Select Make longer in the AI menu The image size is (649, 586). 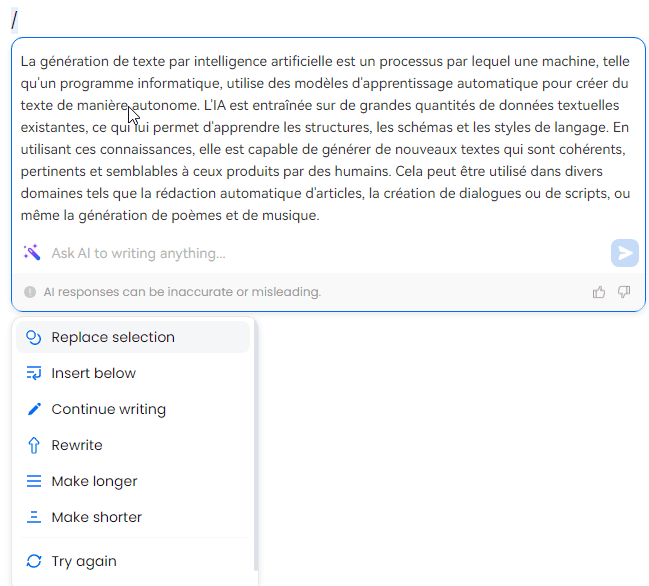click(x=133, y=481)
